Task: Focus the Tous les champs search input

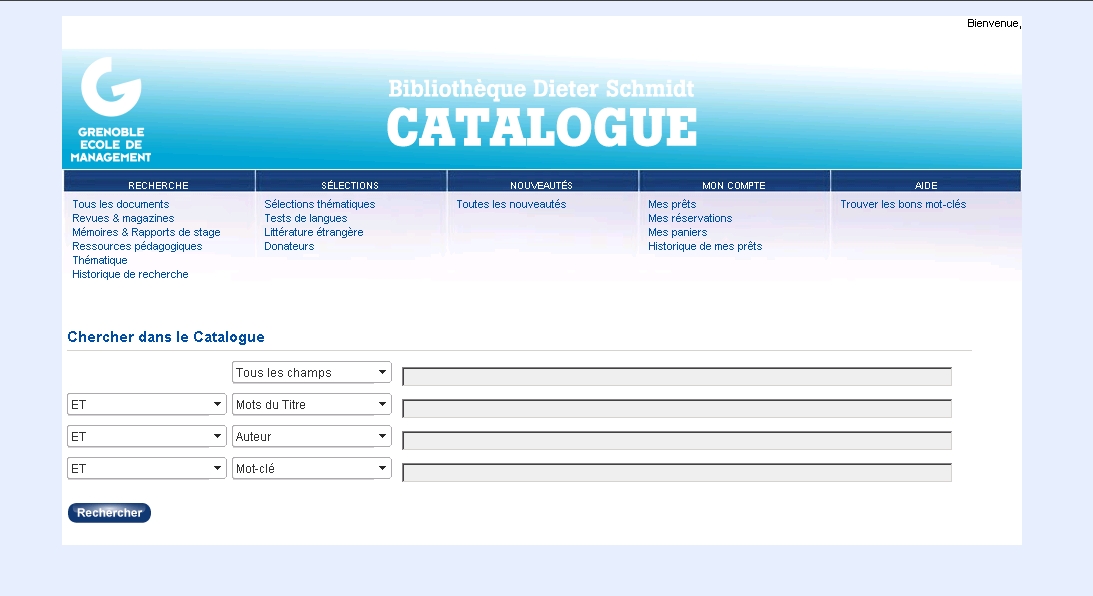Action: (x=677, y=376)
